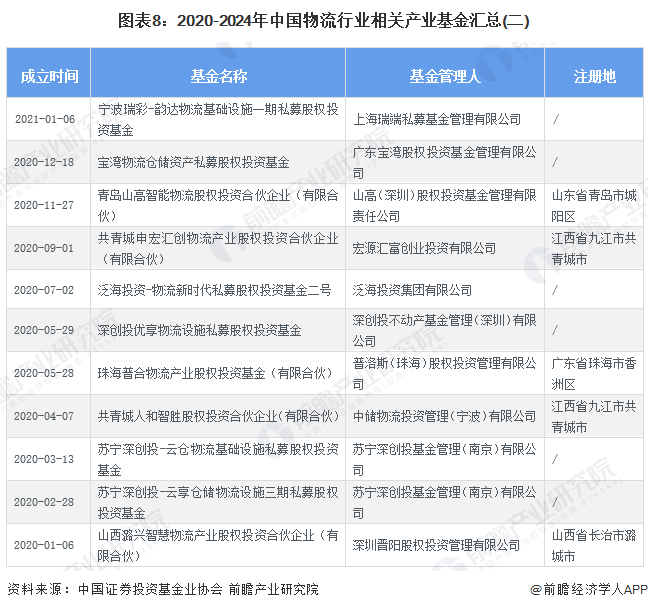This screenshot has height=610, width=648.
Task: Click fund name 山西潞兴智慧物流产业股权投资合伙企业
Action: pyautogui.click(x=218, y=546)
